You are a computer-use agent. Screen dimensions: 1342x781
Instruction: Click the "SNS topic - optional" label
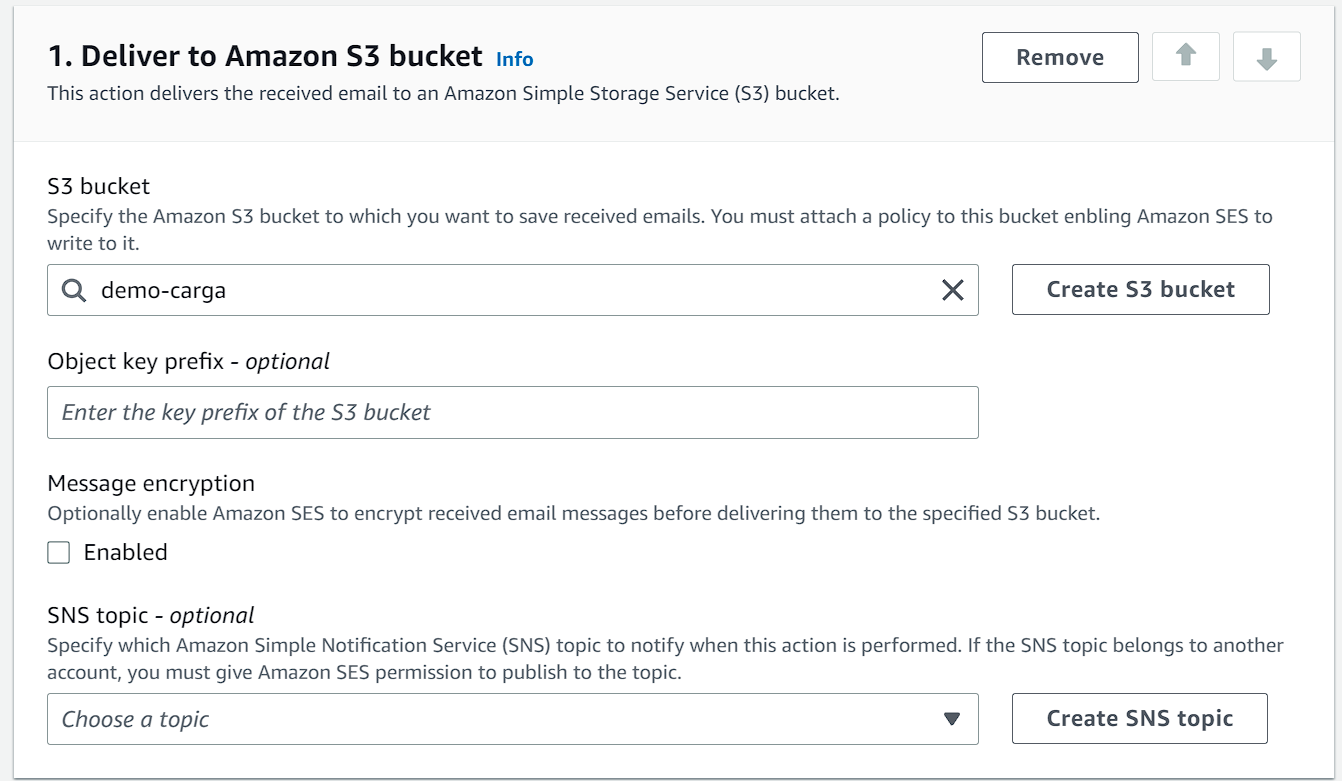[150, 615]
